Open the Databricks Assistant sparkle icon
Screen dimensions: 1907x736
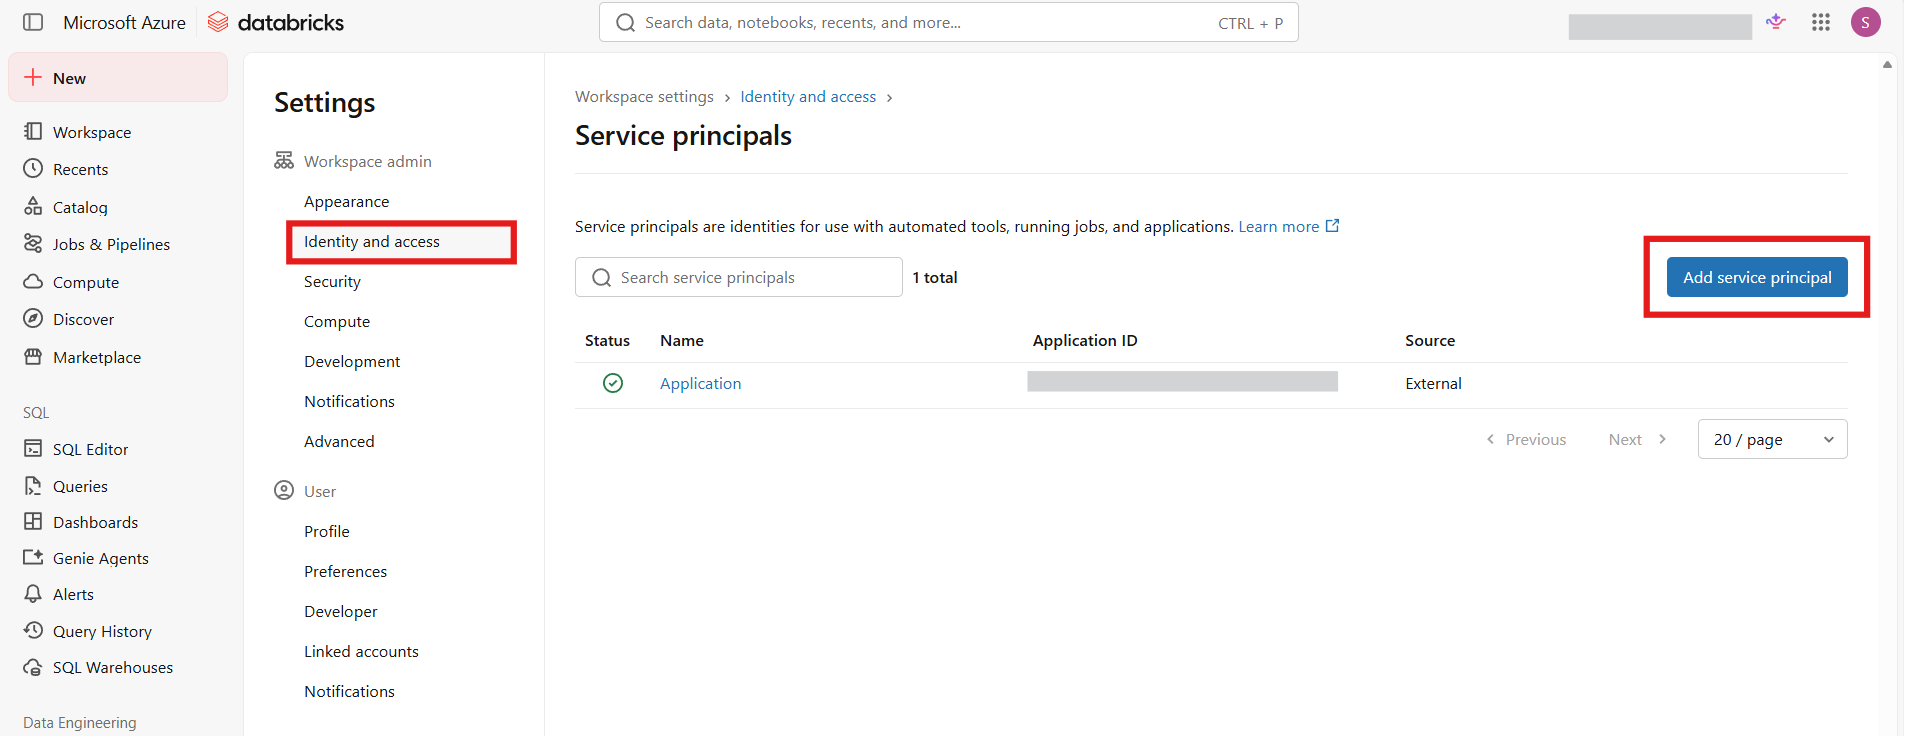(x=1776, y=22)
